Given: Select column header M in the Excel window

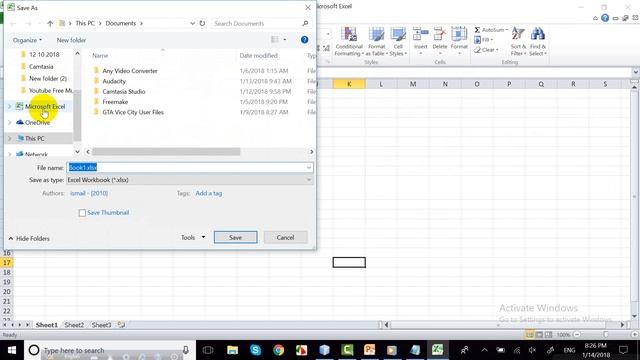Looking at the screenshot, I should [413, 84].
